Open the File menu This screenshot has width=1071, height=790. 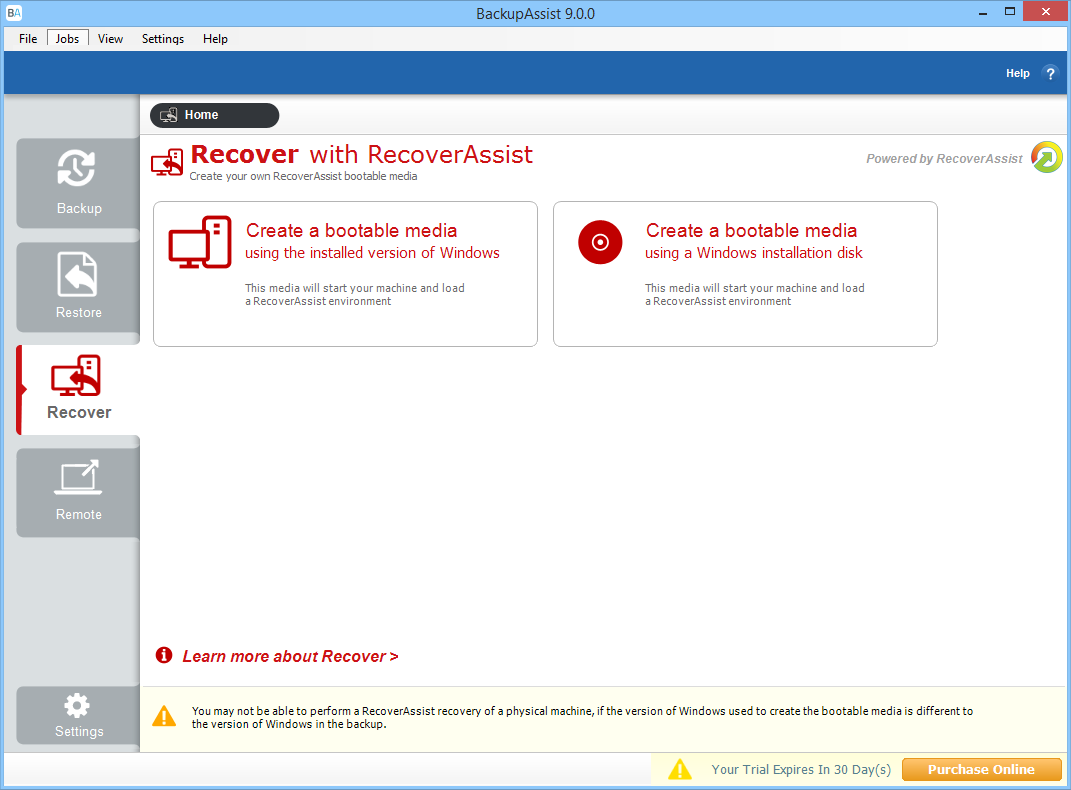tap(28, 39)
